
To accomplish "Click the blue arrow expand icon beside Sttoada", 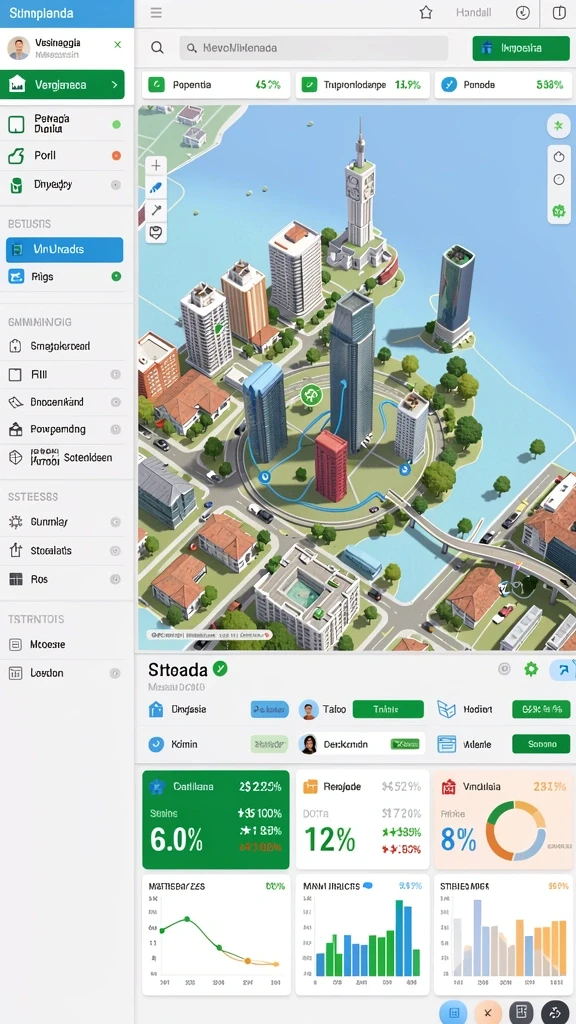I will [x=562, y=669].
